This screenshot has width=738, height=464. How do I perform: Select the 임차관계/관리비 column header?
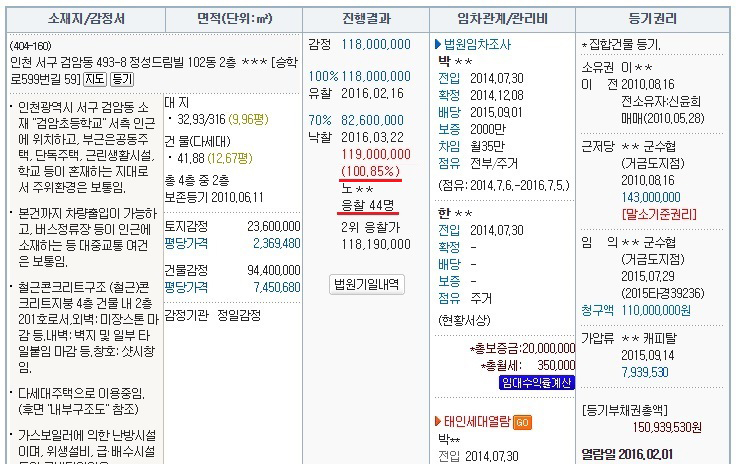pyautogui.click(x=502, y=19)
